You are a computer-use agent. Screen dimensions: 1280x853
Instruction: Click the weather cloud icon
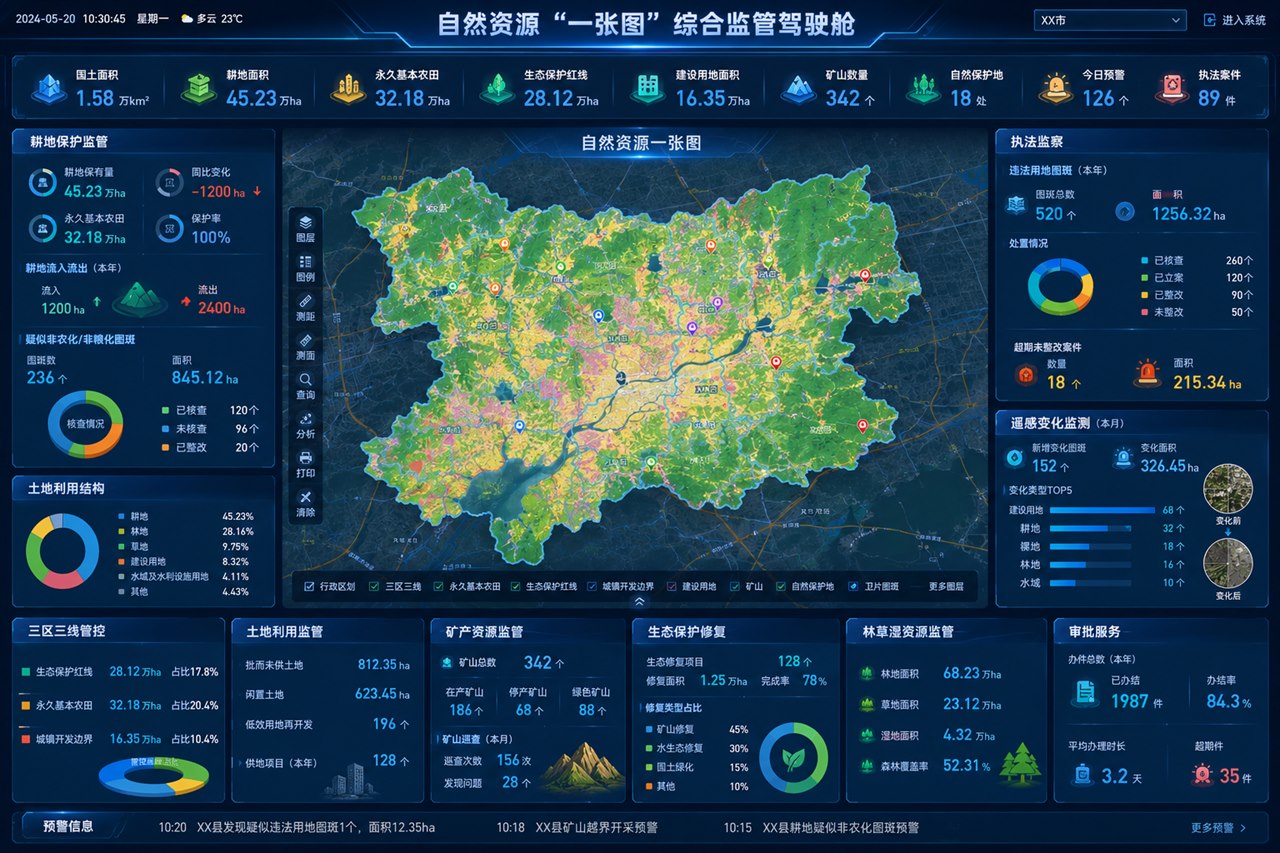coord(187,18)
